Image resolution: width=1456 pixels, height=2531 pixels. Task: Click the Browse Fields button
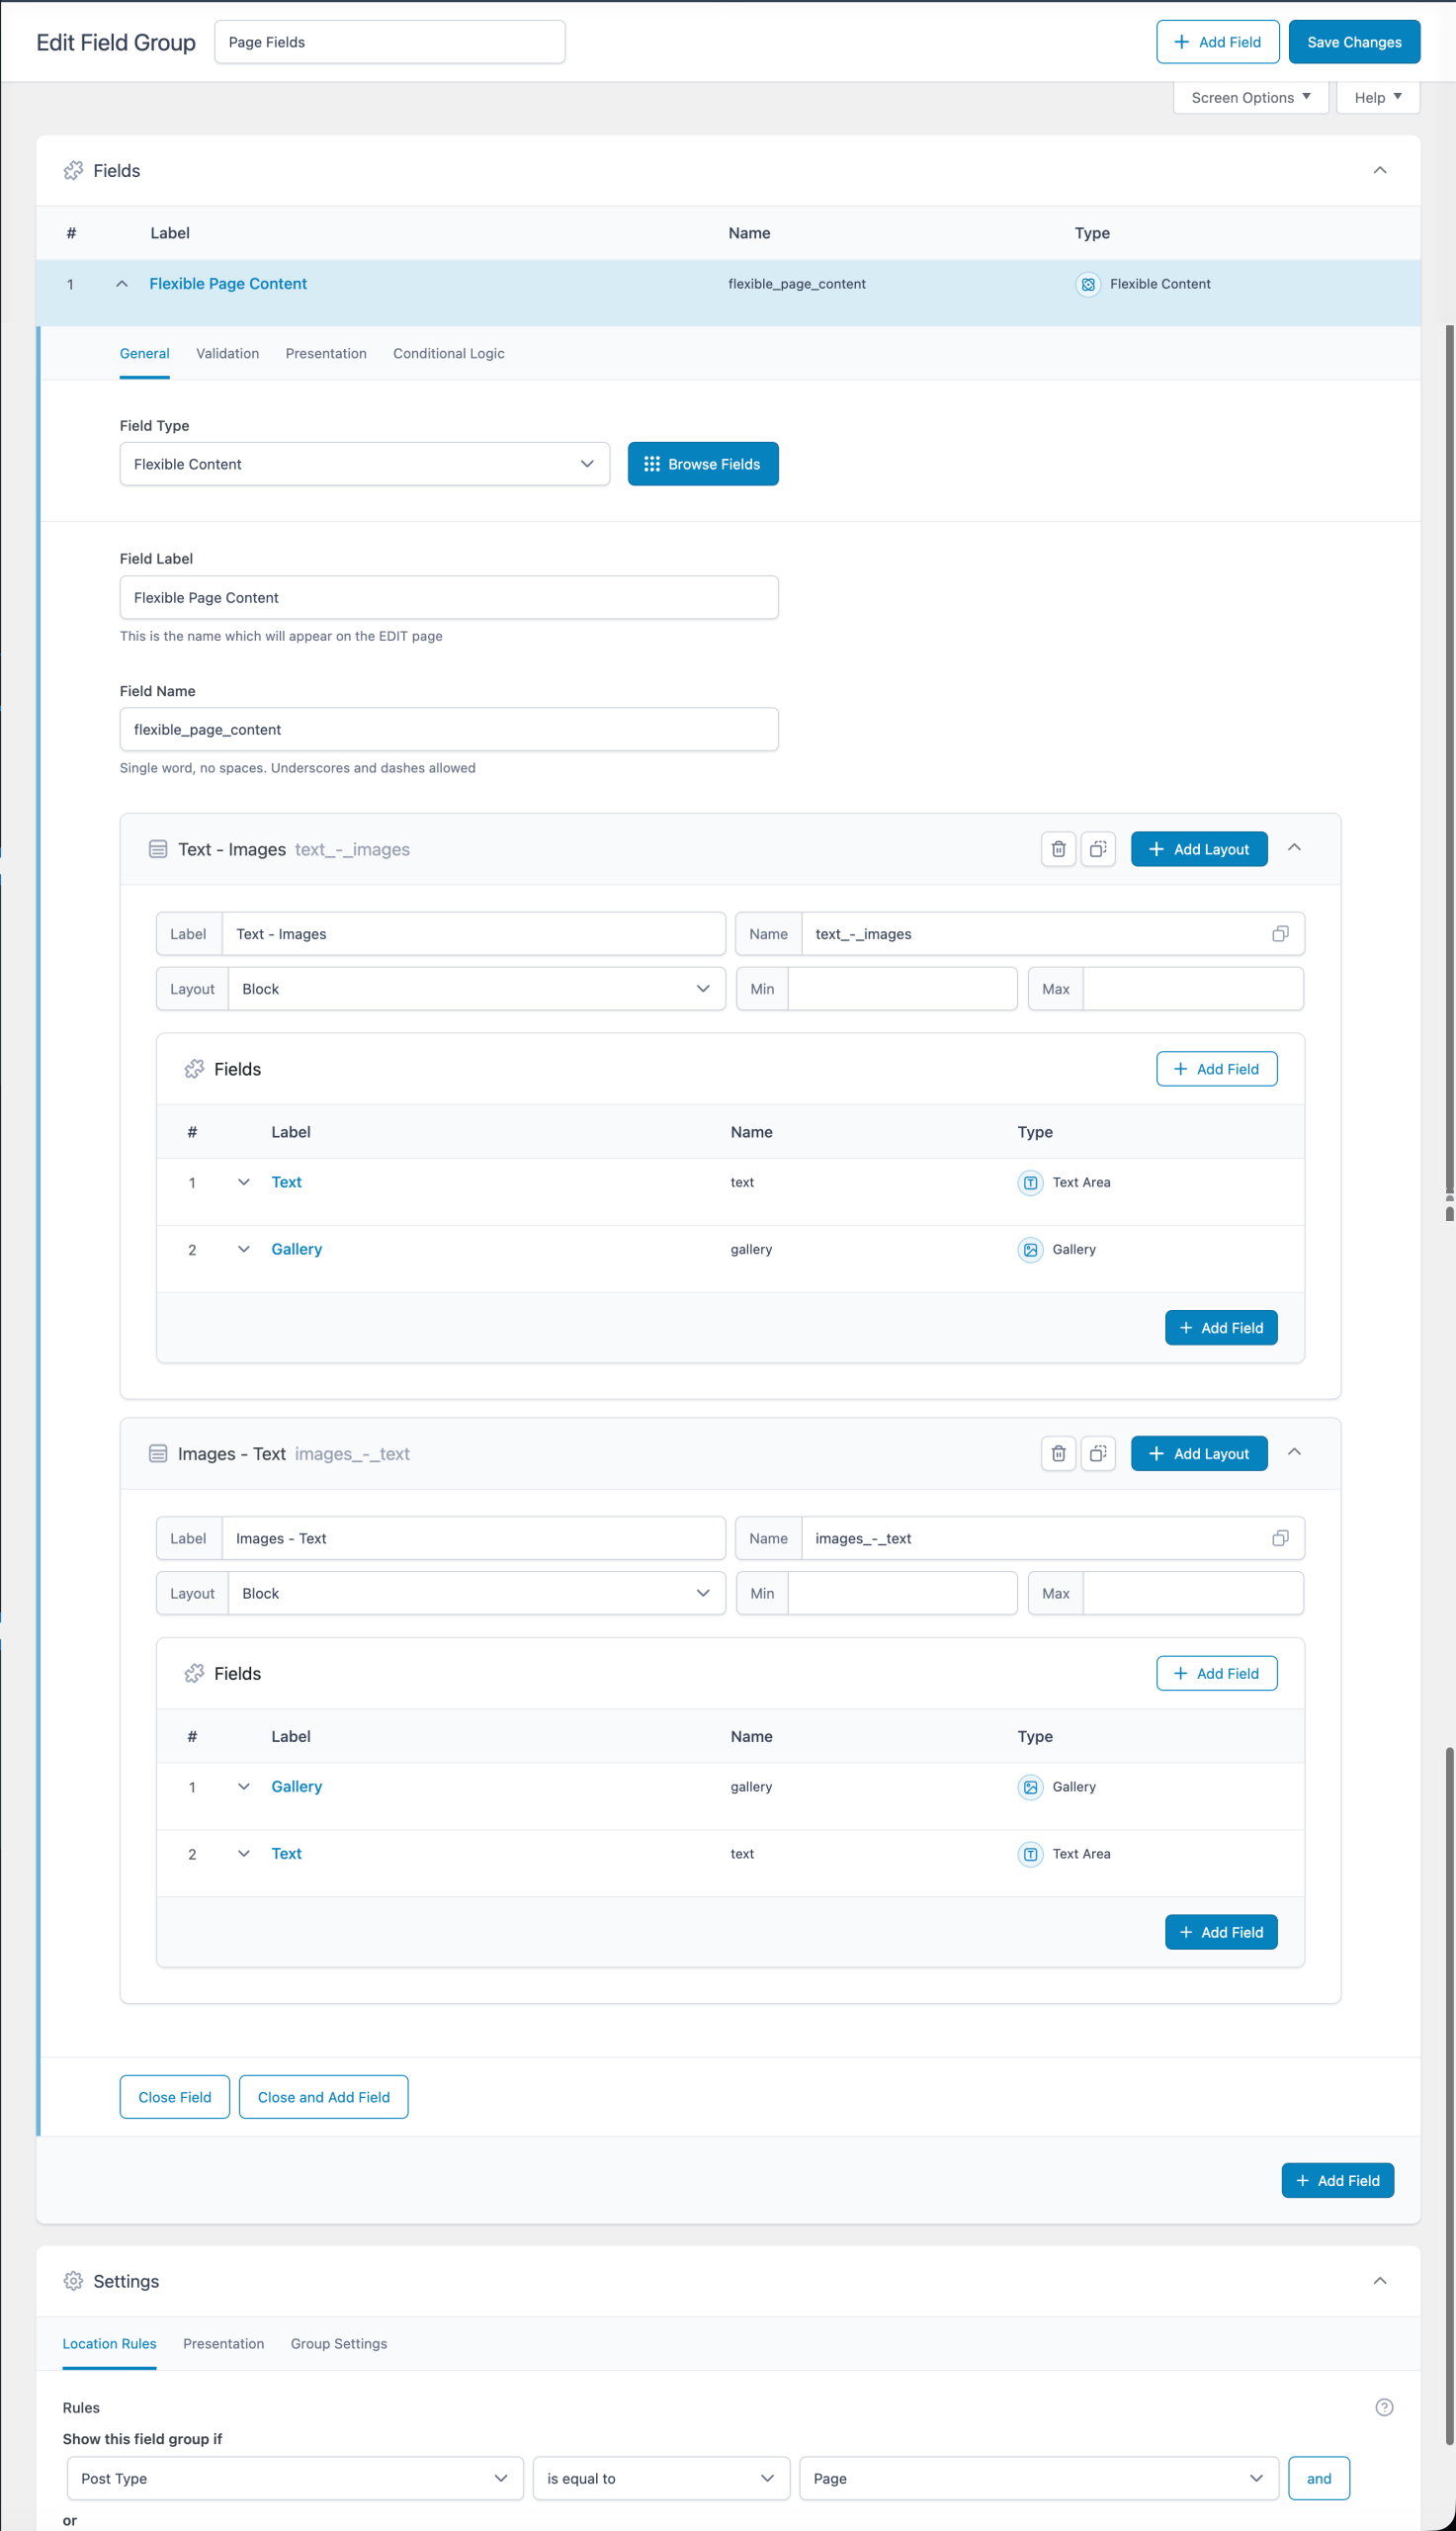pos(702,464)
